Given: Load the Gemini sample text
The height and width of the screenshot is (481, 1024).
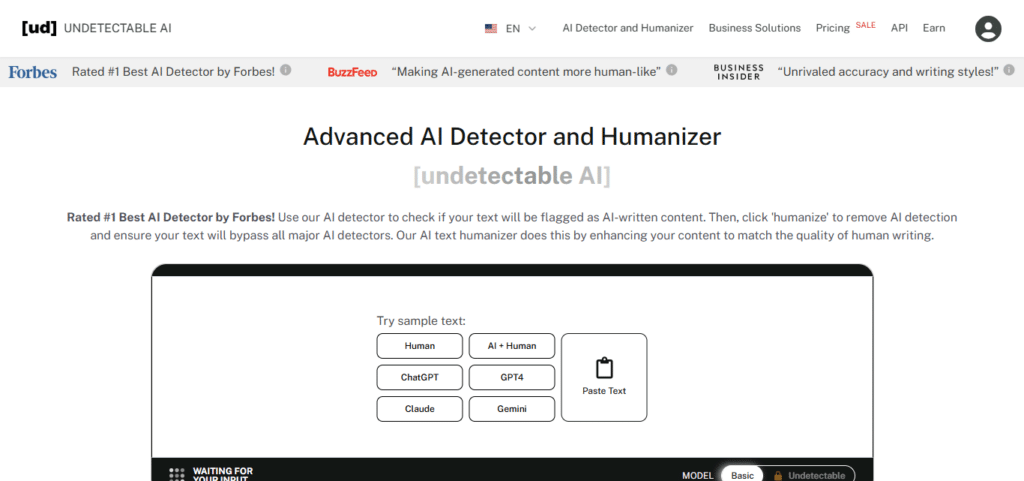Looking at the screenshot, I should coord(512,409).
